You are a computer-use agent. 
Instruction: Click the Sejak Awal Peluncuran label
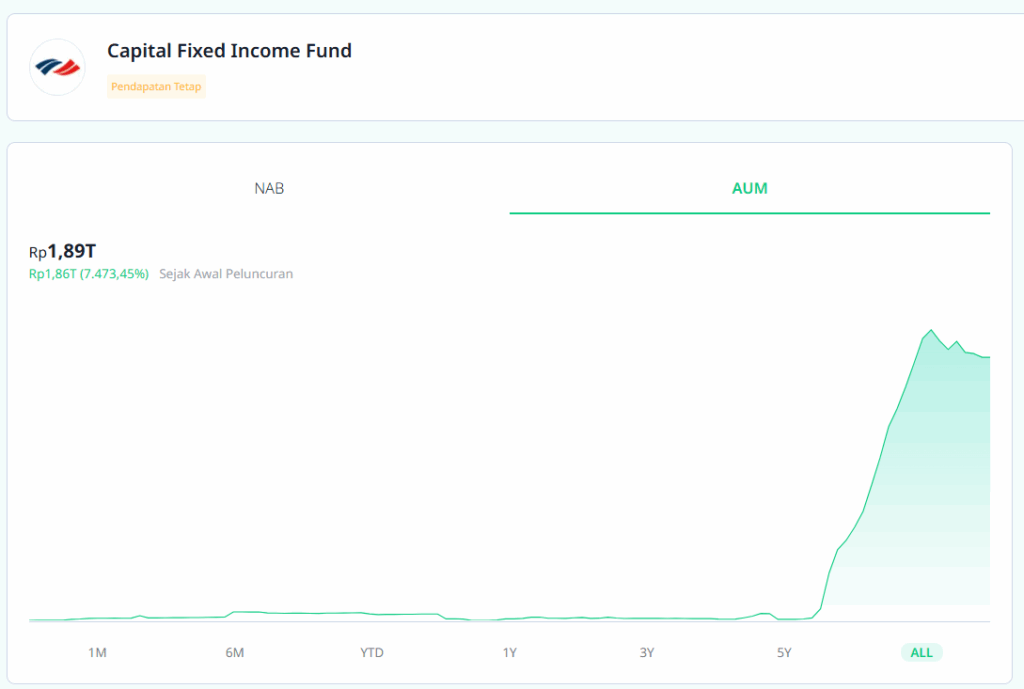226,274
